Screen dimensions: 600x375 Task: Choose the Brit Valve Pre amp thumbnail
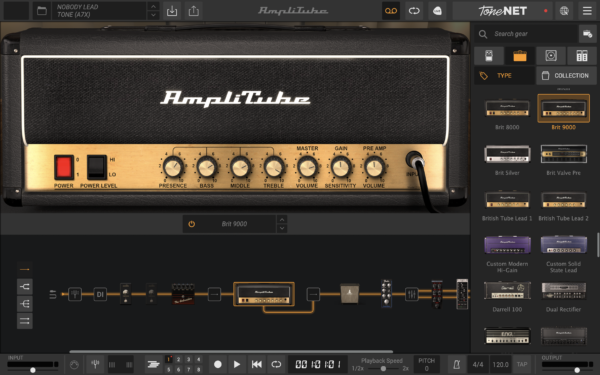pos(563,154)
